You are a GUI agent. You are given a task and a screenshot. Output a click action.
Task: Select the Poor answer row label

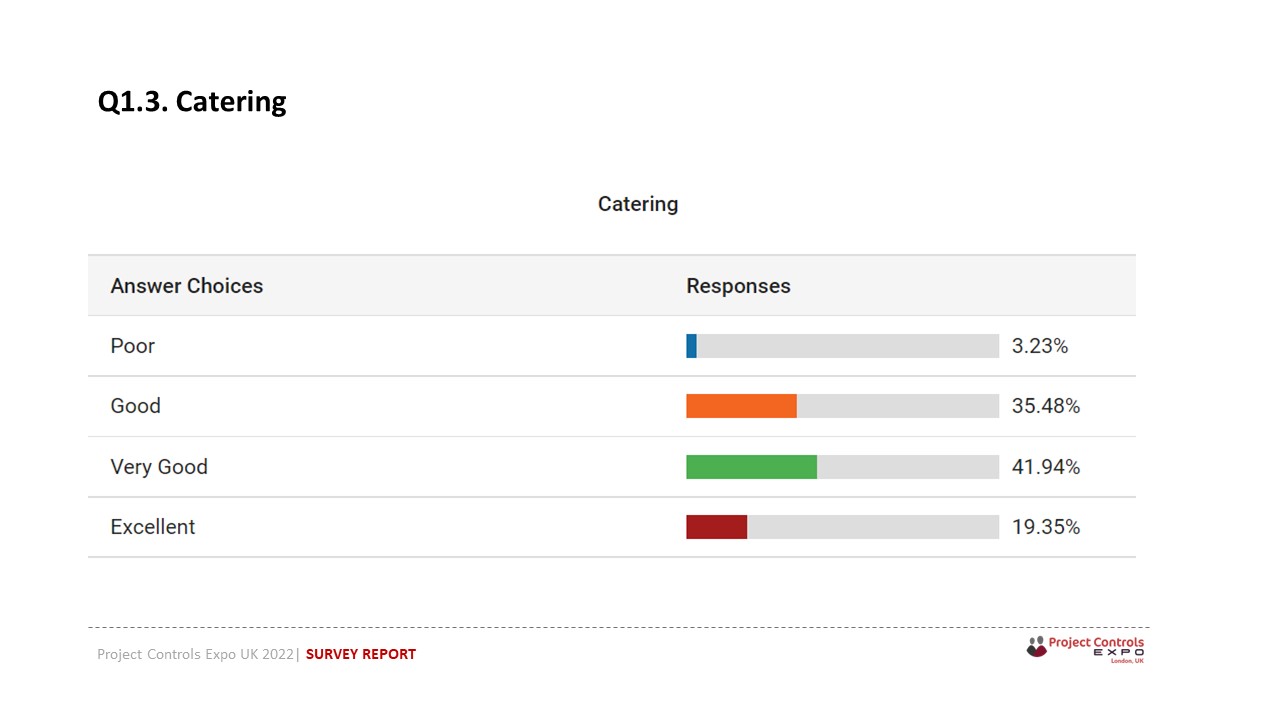(133, 346)
